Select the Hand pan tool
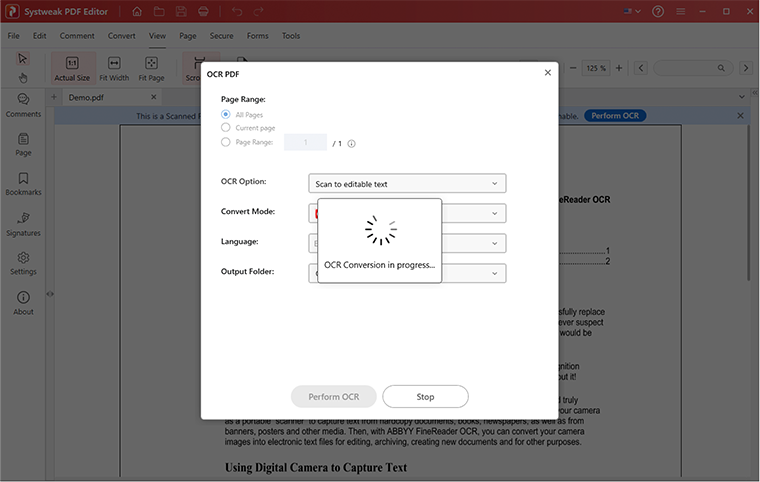This screenshot has height=482, width=760. (x=23, y=78)
